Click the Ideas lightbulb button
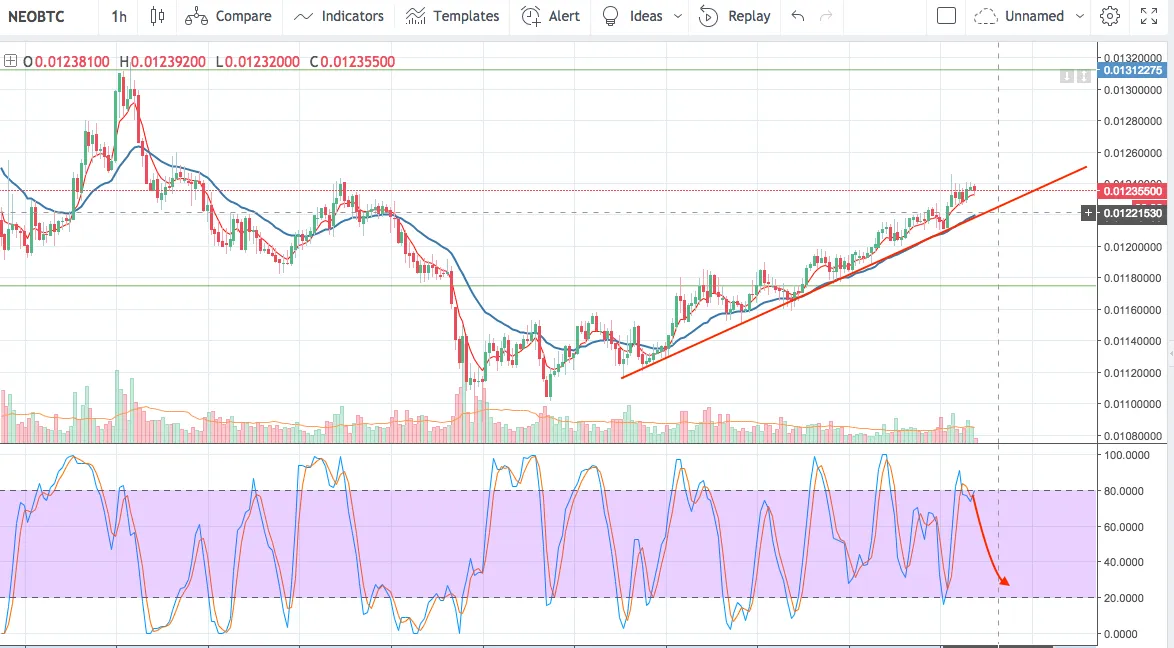This screenshot has width=1174, height=648. pyautogui.click(x=610, y=16)
